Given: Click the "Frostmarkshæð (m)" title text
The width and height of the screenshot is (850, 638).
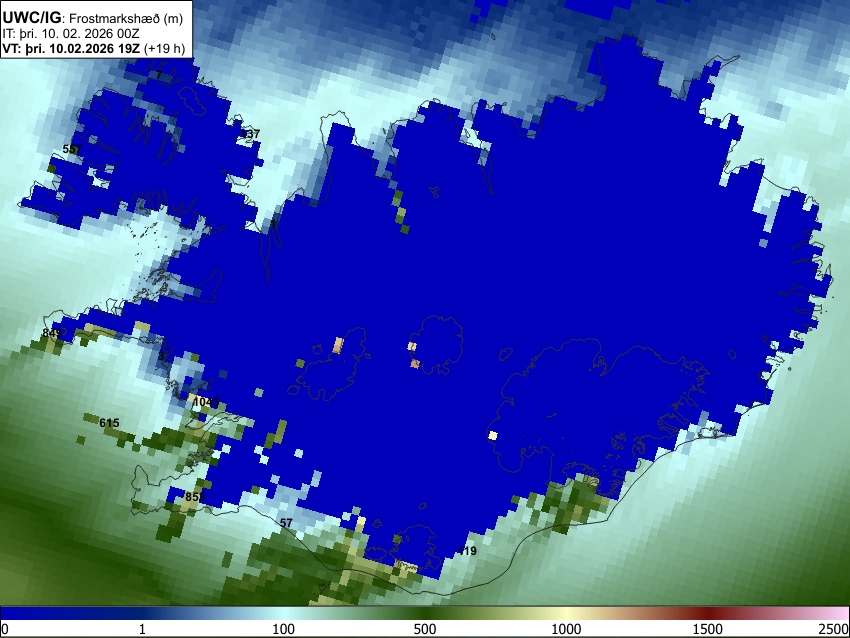Looking at the screenshot, I should [x=126, y=18].
